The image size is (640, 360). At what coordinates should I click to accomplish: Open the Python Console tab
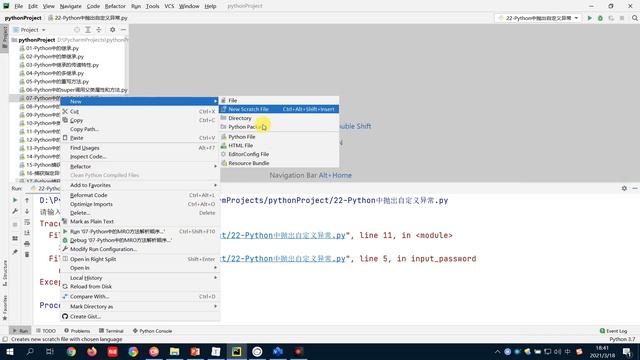[x=152, y=331]
